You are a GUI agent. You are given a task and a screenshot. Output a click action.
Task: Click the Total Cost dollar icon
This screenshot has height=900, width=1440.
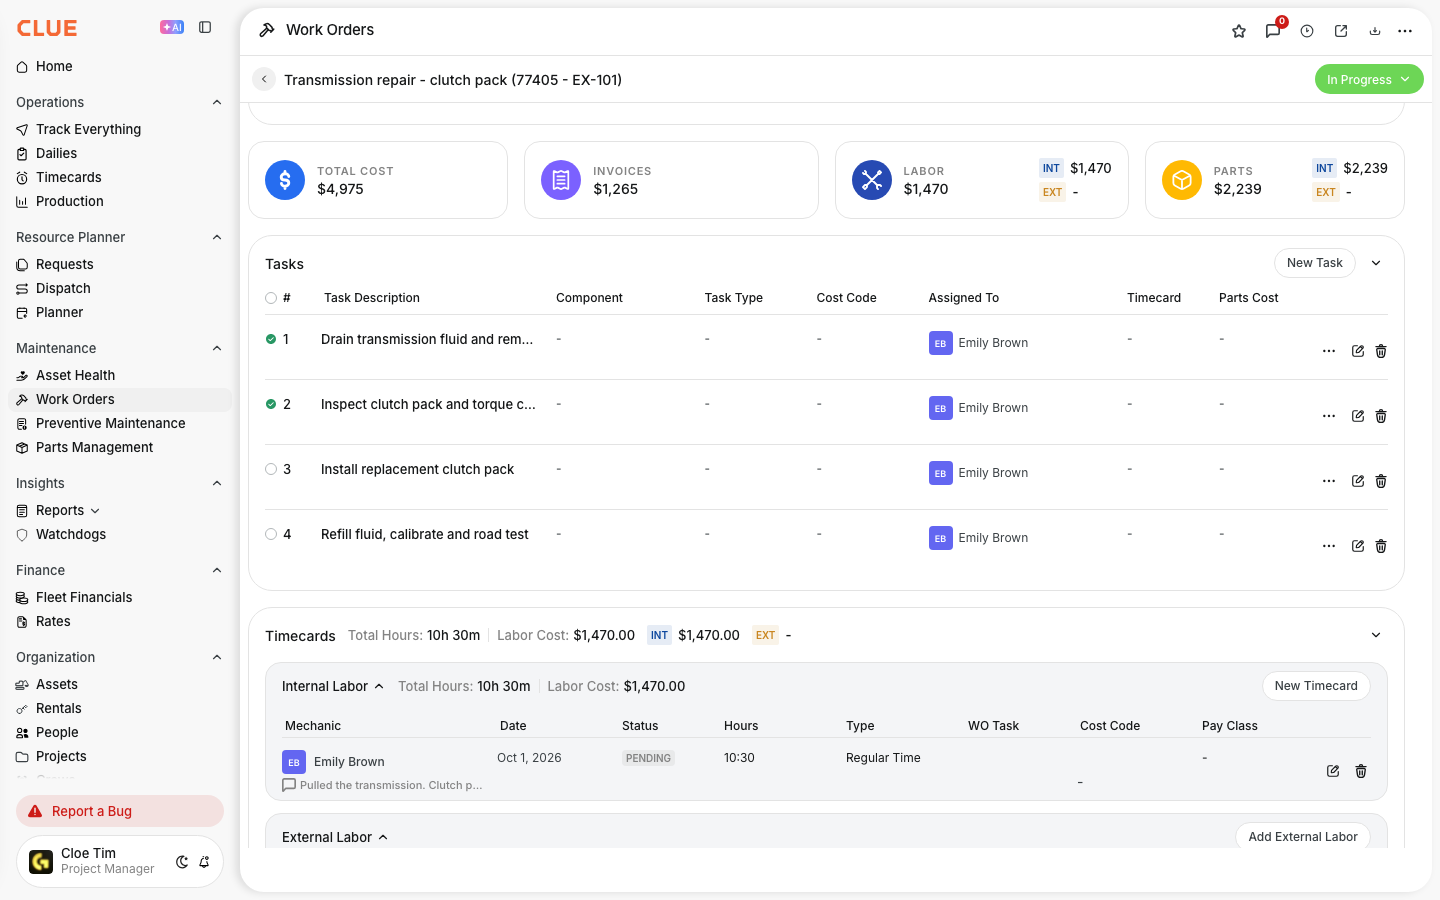285,180
